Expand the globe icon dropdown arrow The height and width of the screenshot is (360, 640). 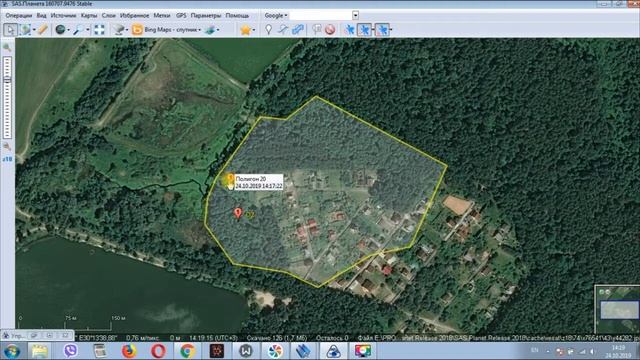point(68,30)
